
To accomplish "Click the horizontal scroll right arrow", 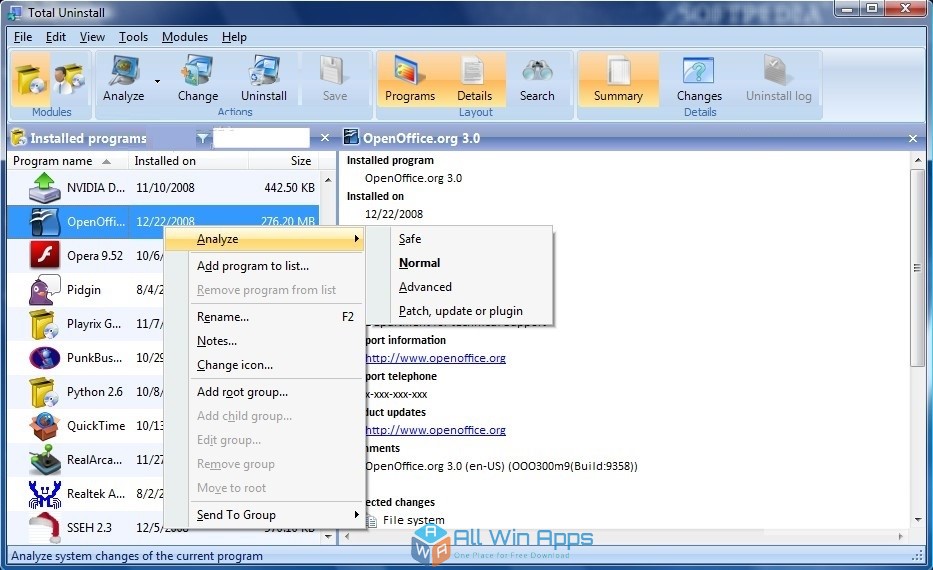I will click(900, 537).
